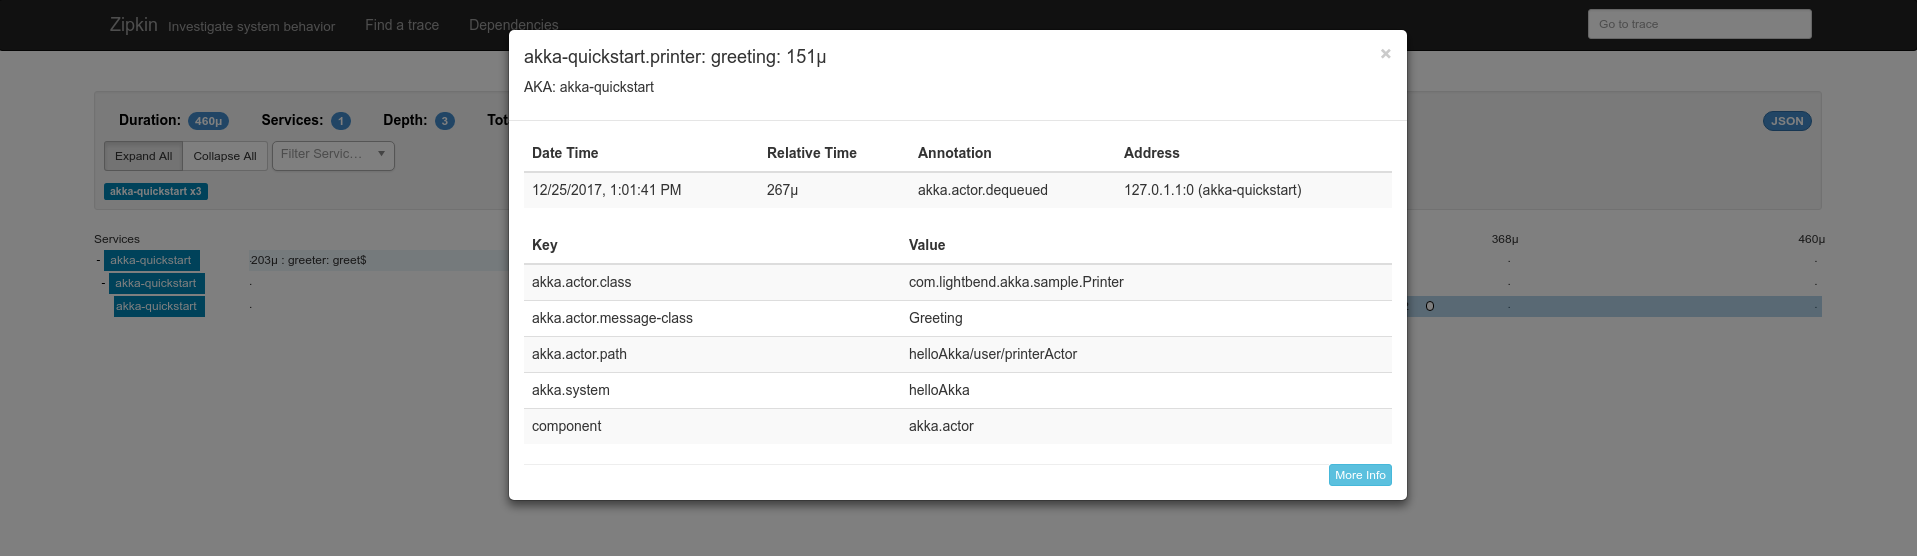Click the akka.actor.dequeued annotation row

pyautogui.click(x=957, y=190)
